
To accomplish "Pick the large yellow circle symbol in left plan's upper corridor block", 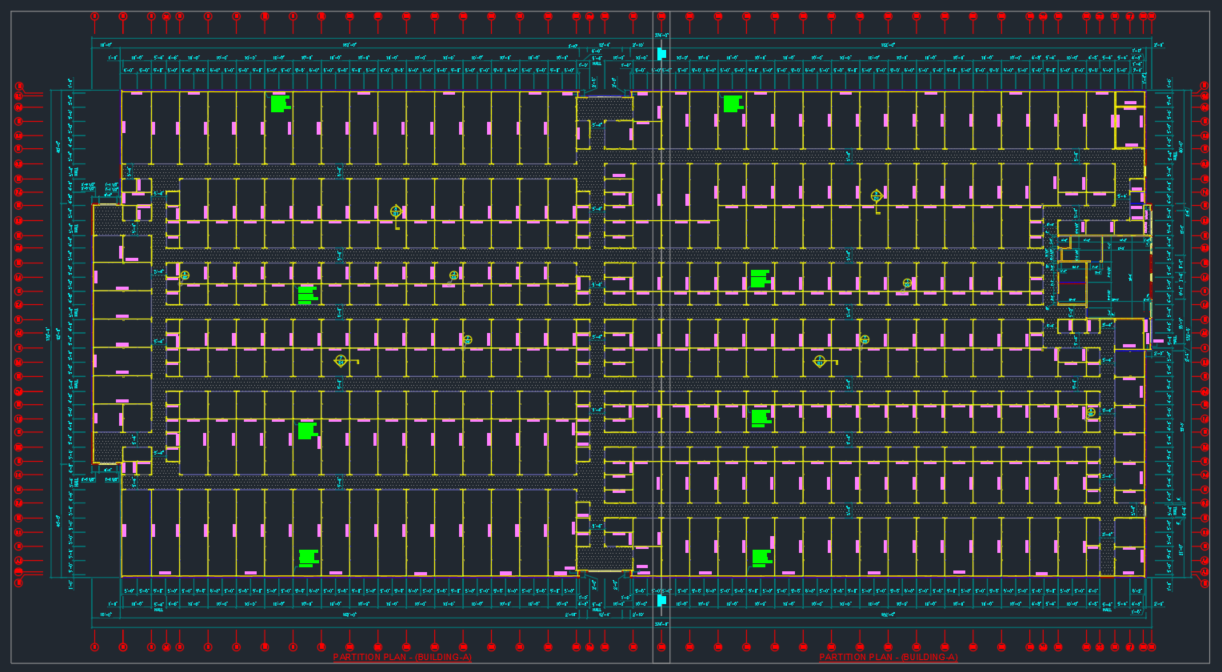I will click(396, 212).
